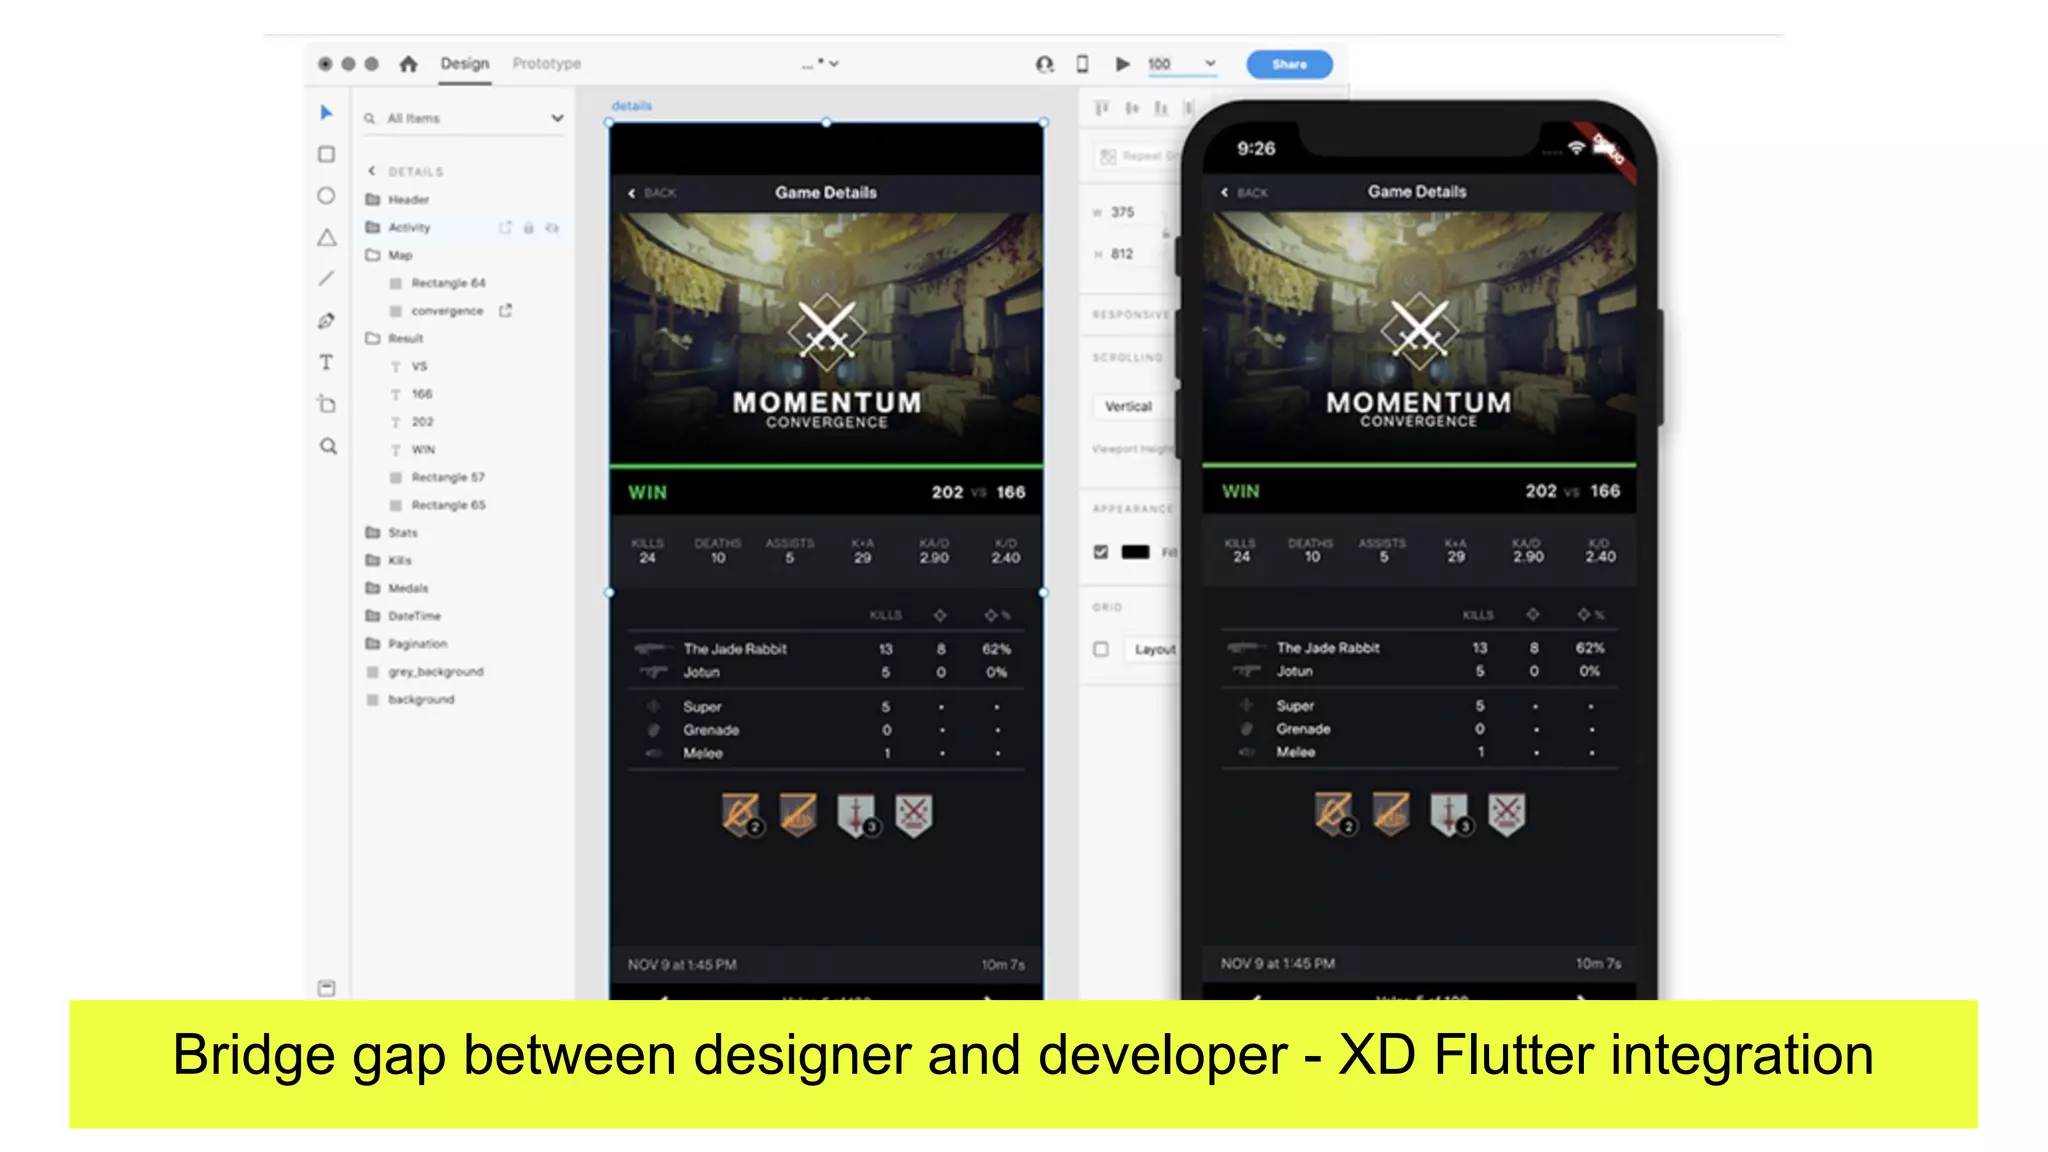
Task: Select the grey_background layer
Action: point(435,672)
